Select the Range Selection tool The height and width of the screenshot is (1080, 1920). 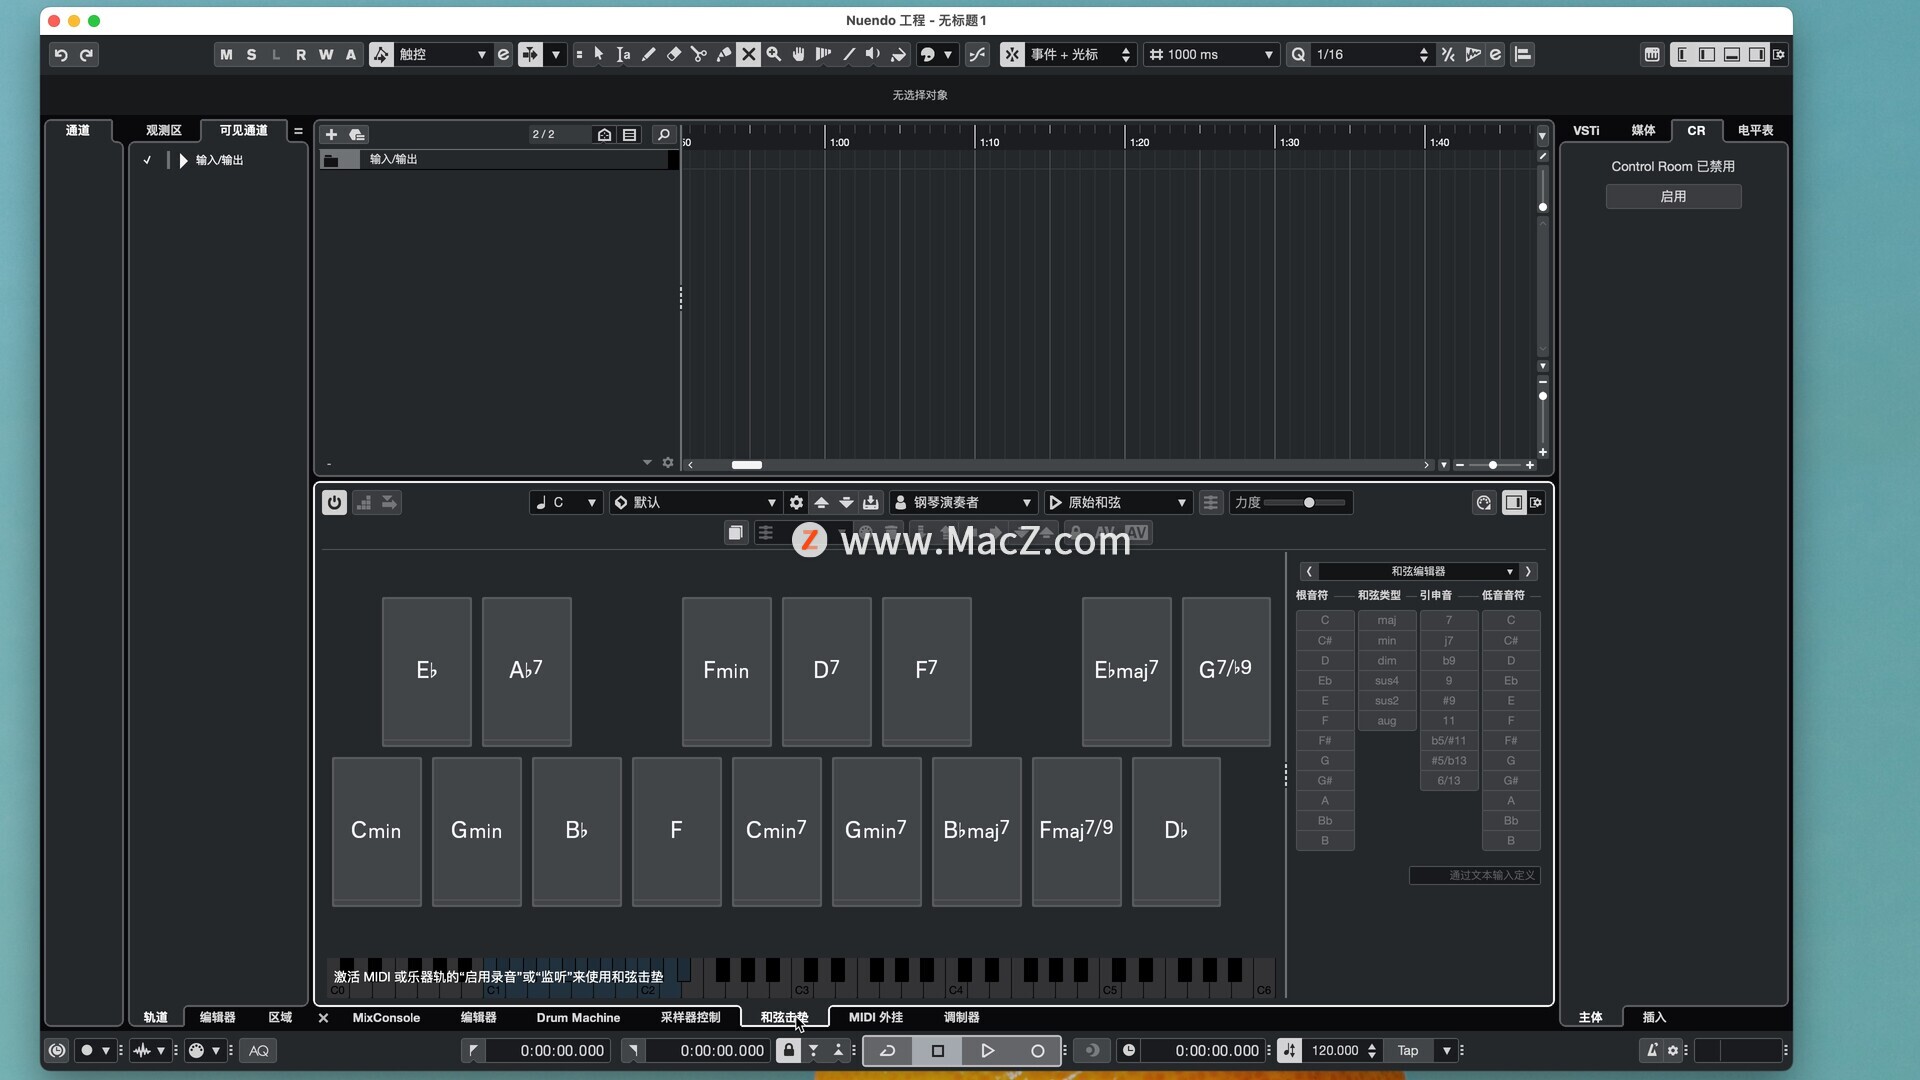(623, 54)
